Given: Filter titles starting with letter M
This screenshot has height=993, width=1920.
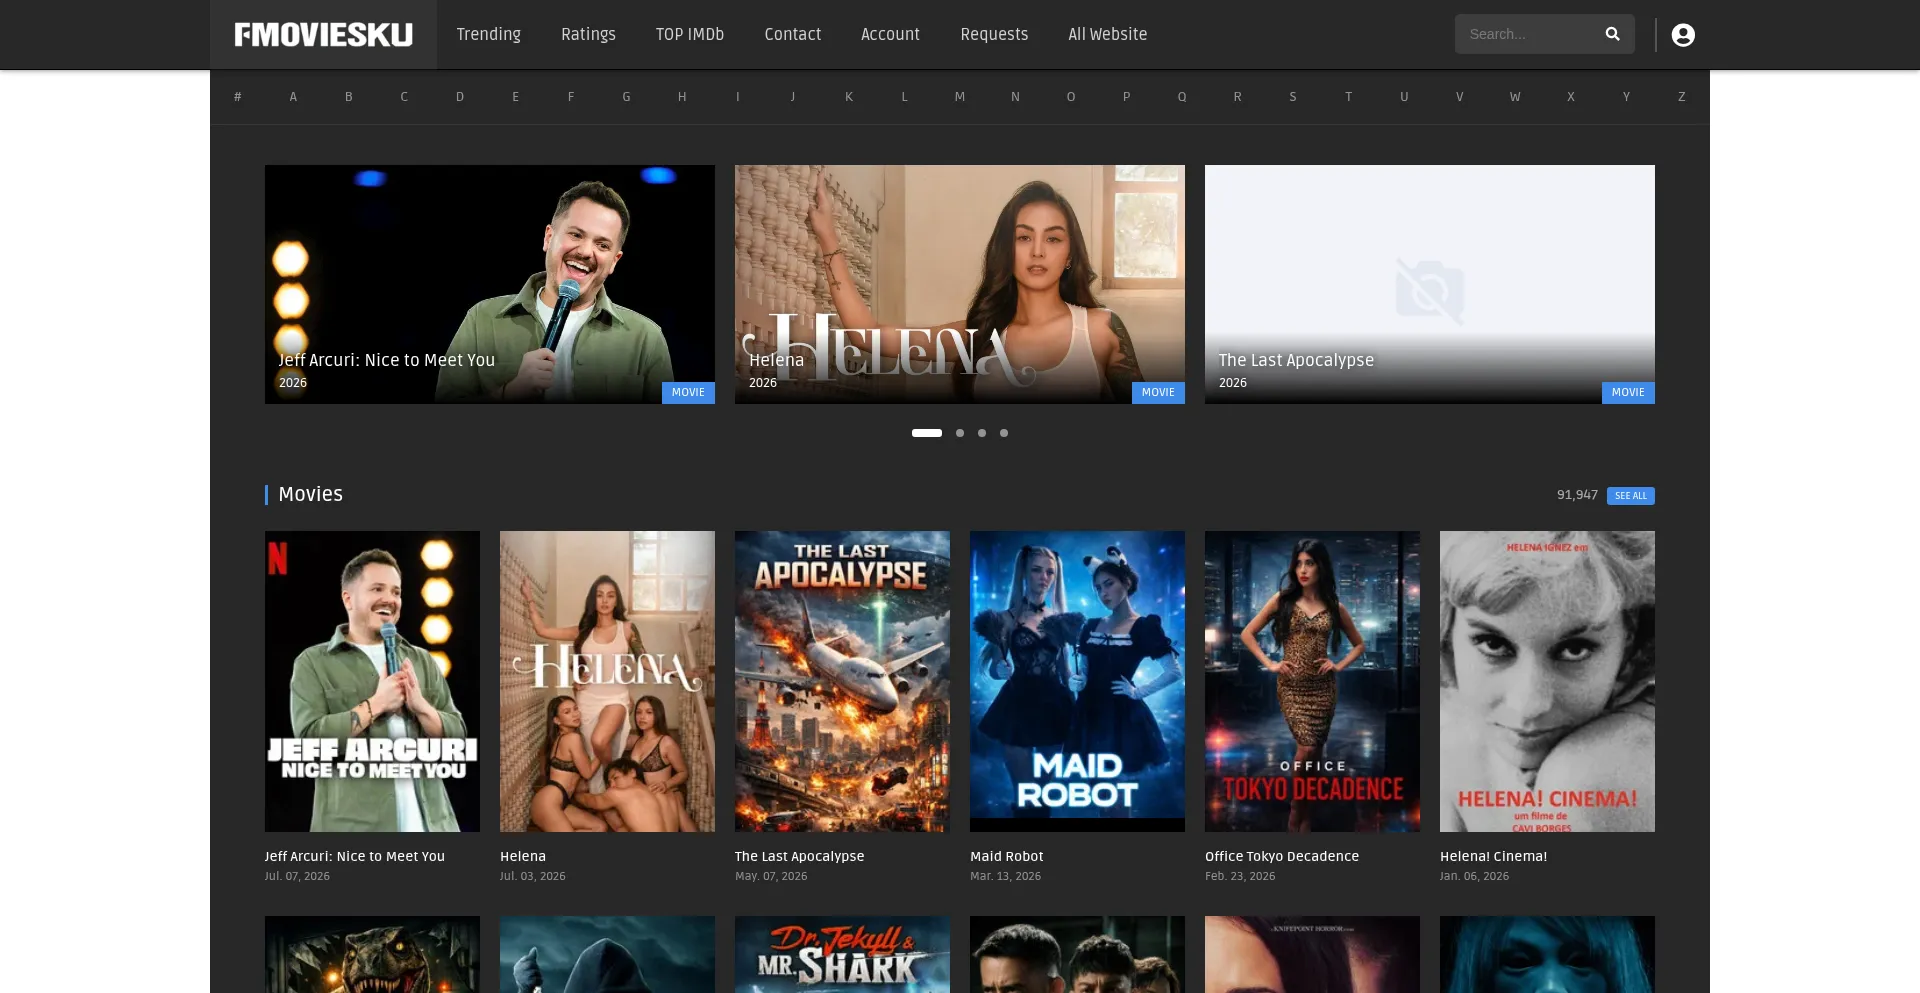Looking at the screenshot, I should pyautogui.click(x=960, y=97).
